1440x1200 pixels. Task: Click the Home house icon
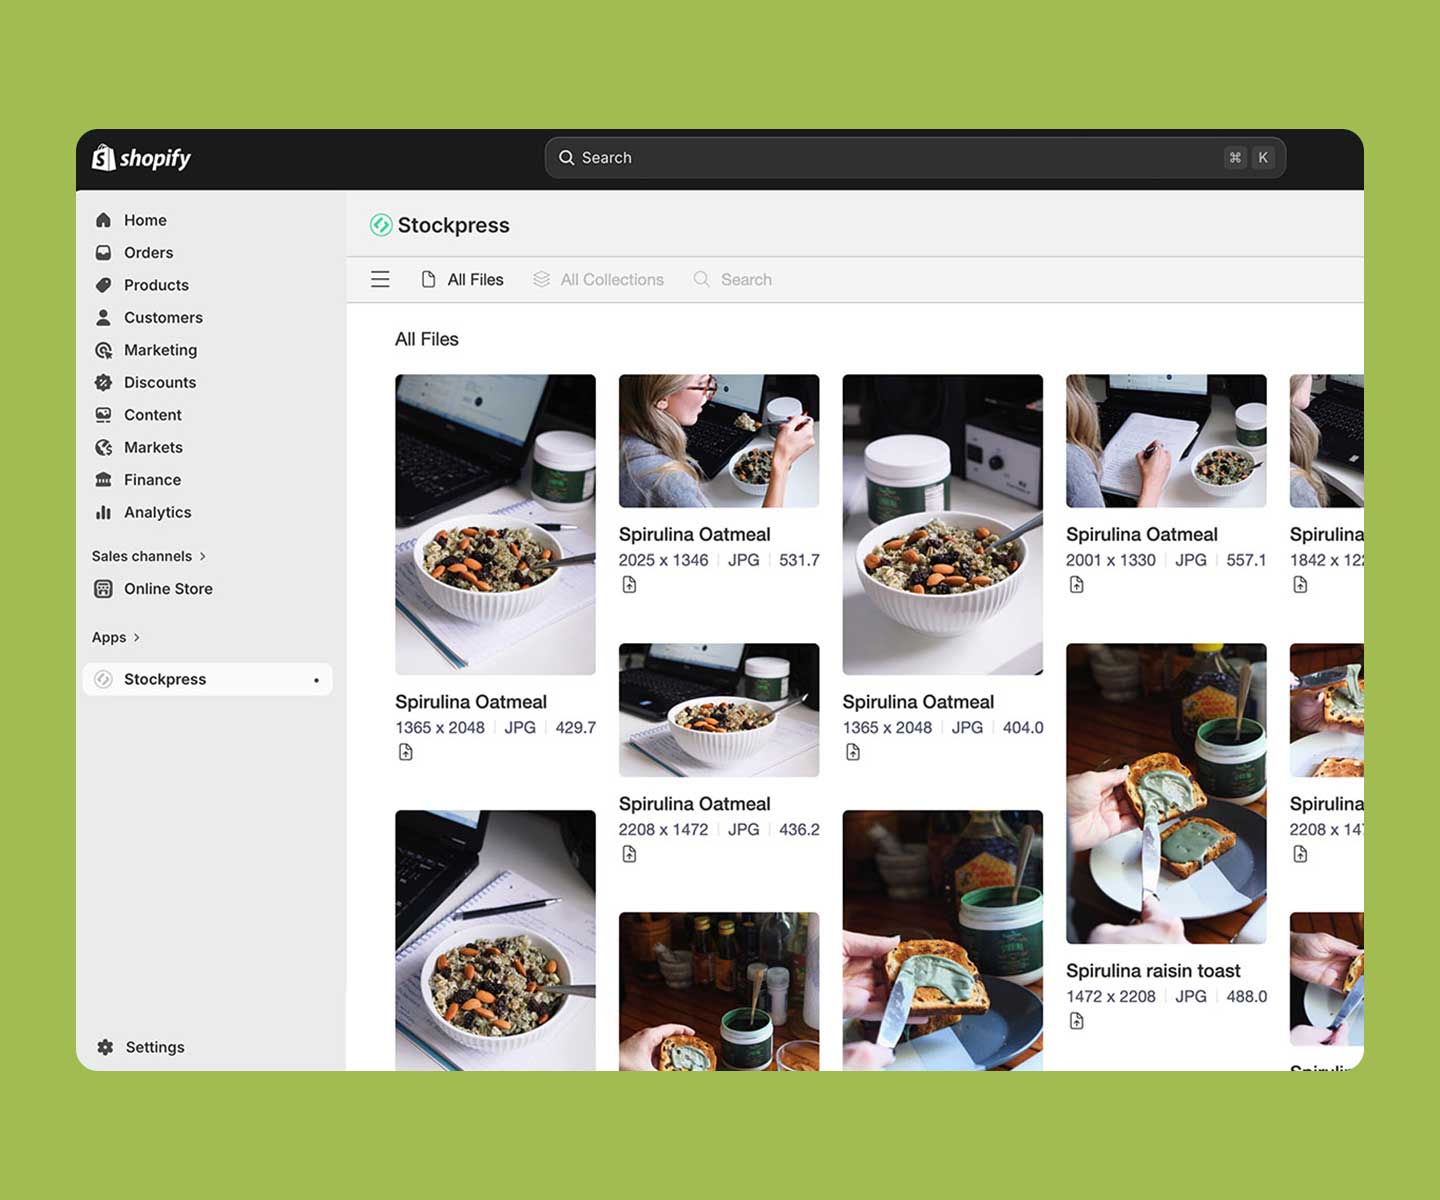click(103, 220)
